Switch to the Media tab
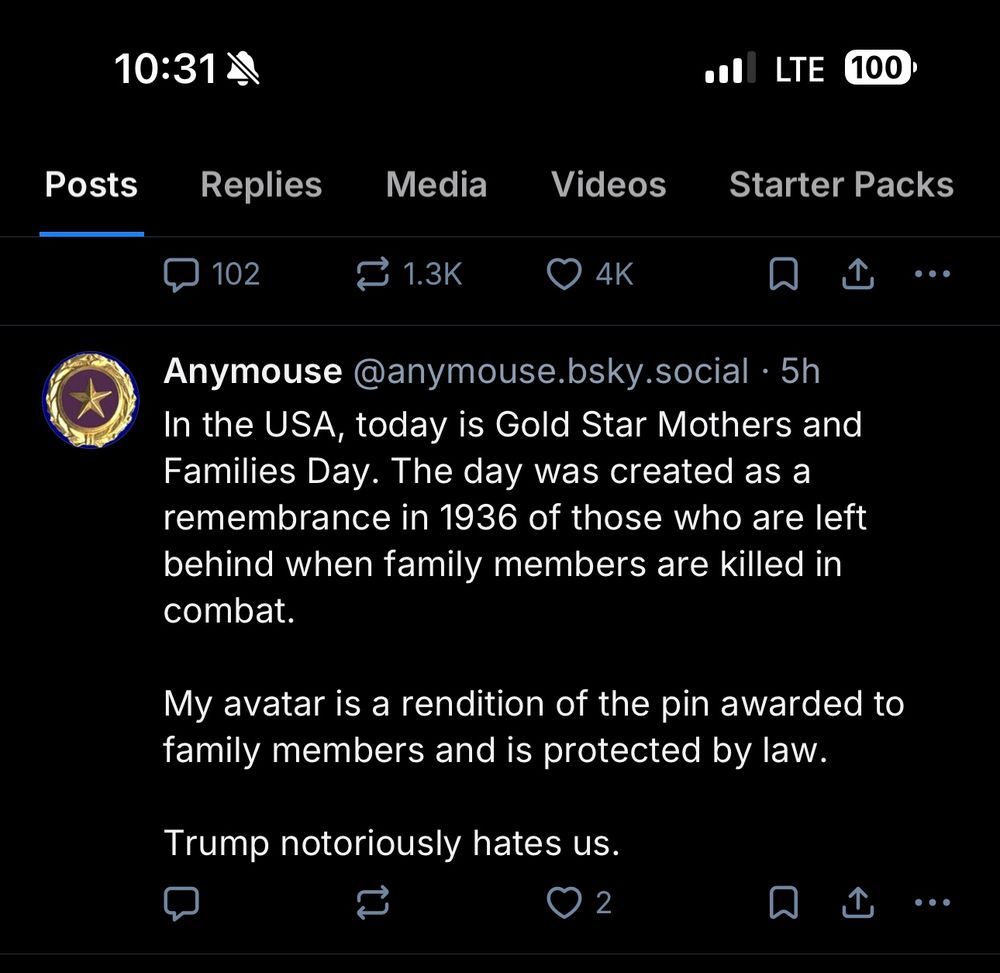Screen dimensions: 1000x973 click(436, 185)
